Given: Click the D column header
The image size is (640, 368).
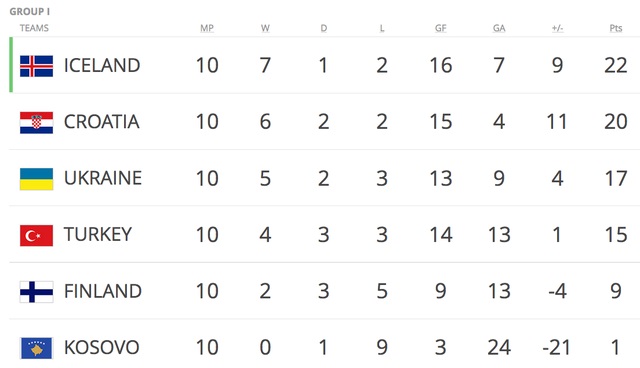Looking at the screenshot, I should pyautogui.click(x=324, y=28).
